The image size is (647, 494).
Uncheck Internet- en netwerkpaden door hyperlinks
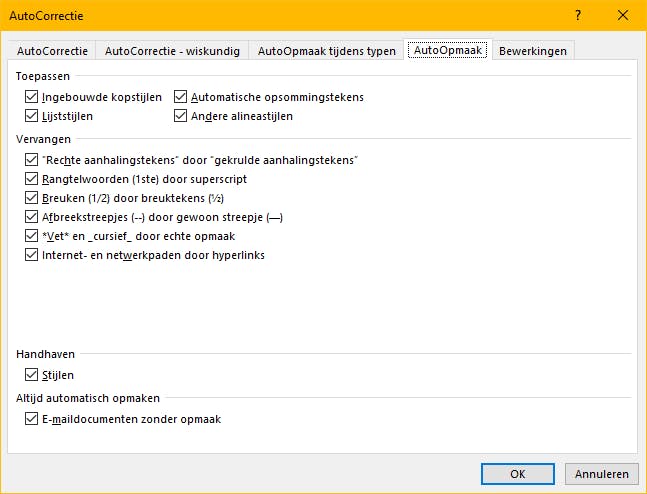click(x=32, y=255)
